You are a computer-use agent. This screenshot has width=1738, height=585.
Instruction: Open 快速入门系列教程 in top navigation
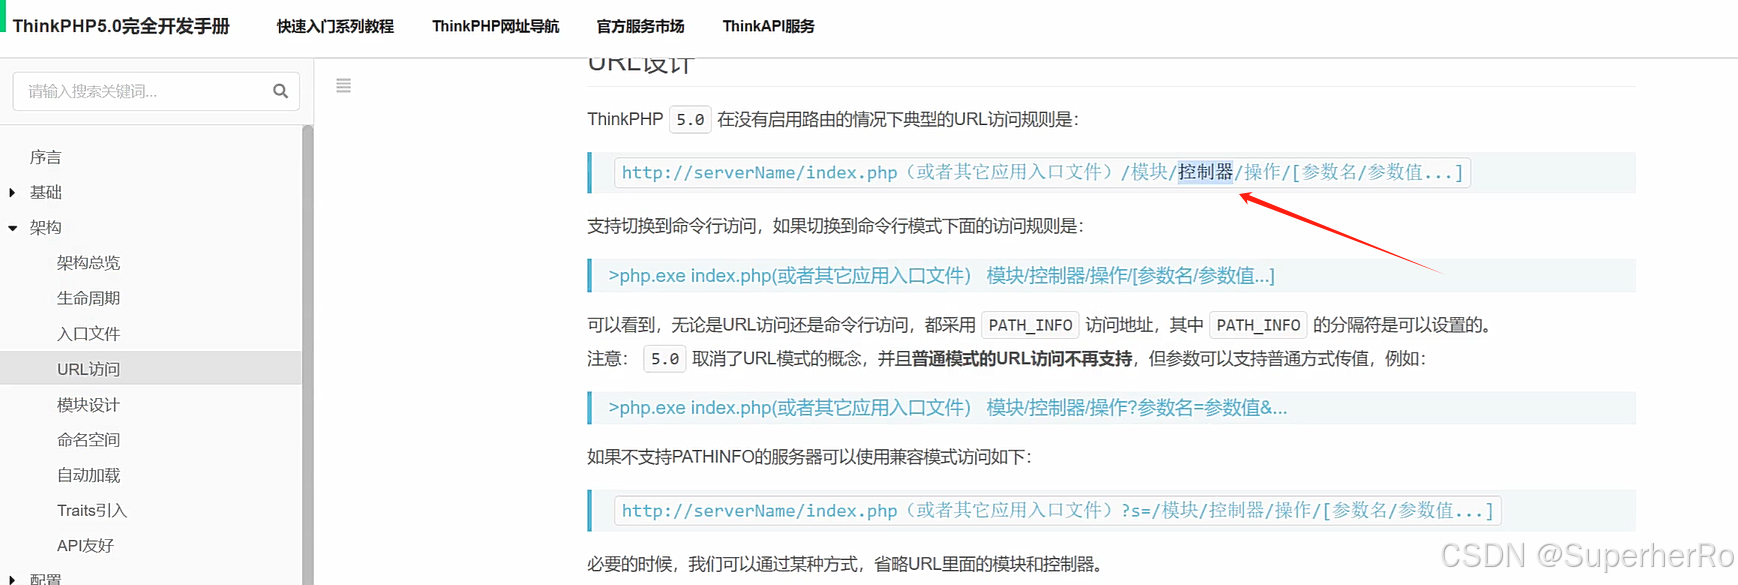(x=335, y=27)
